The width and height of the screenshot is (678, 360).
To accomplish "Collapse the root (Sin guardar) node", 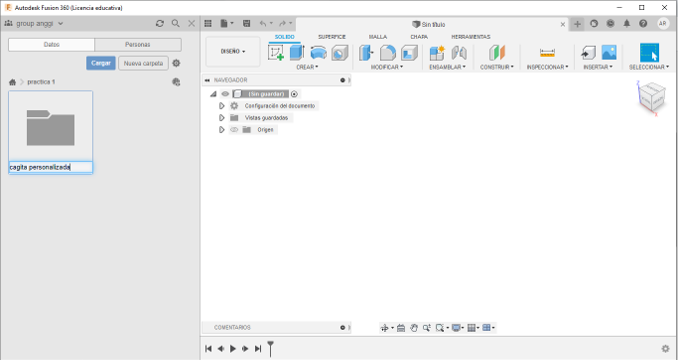I will tap(213, 94).
